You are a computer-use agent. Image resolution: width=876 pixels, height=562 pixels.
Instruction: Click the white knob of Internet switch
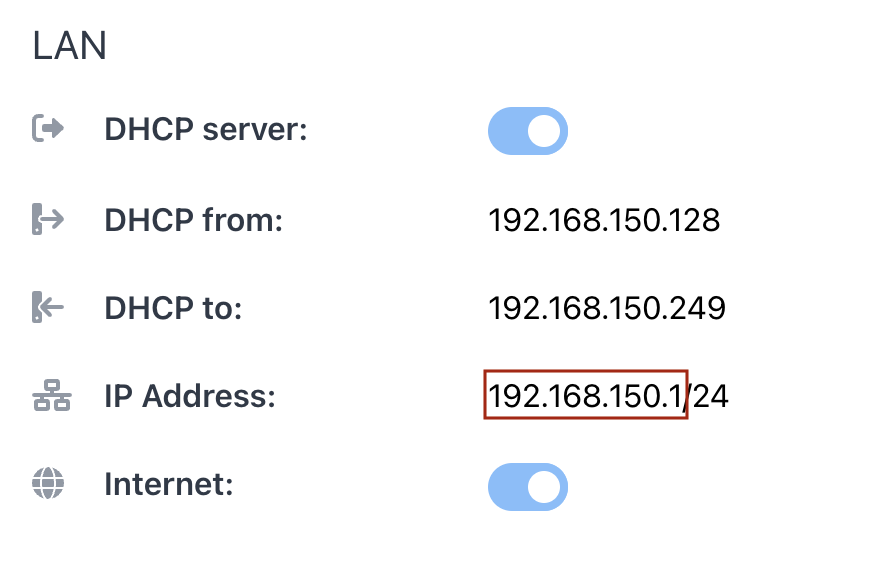click(x=544, y=487)
